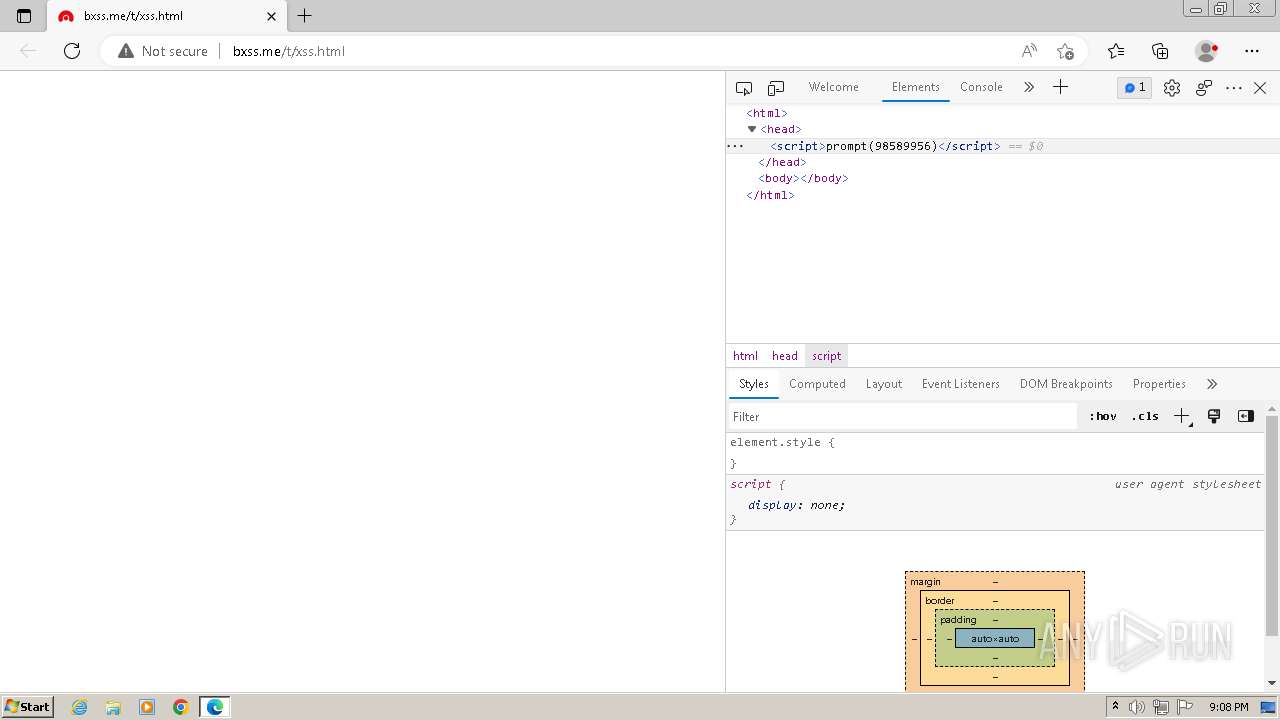Reload the page with refresh icon
Screen dimensions: 1280x720
72,51
